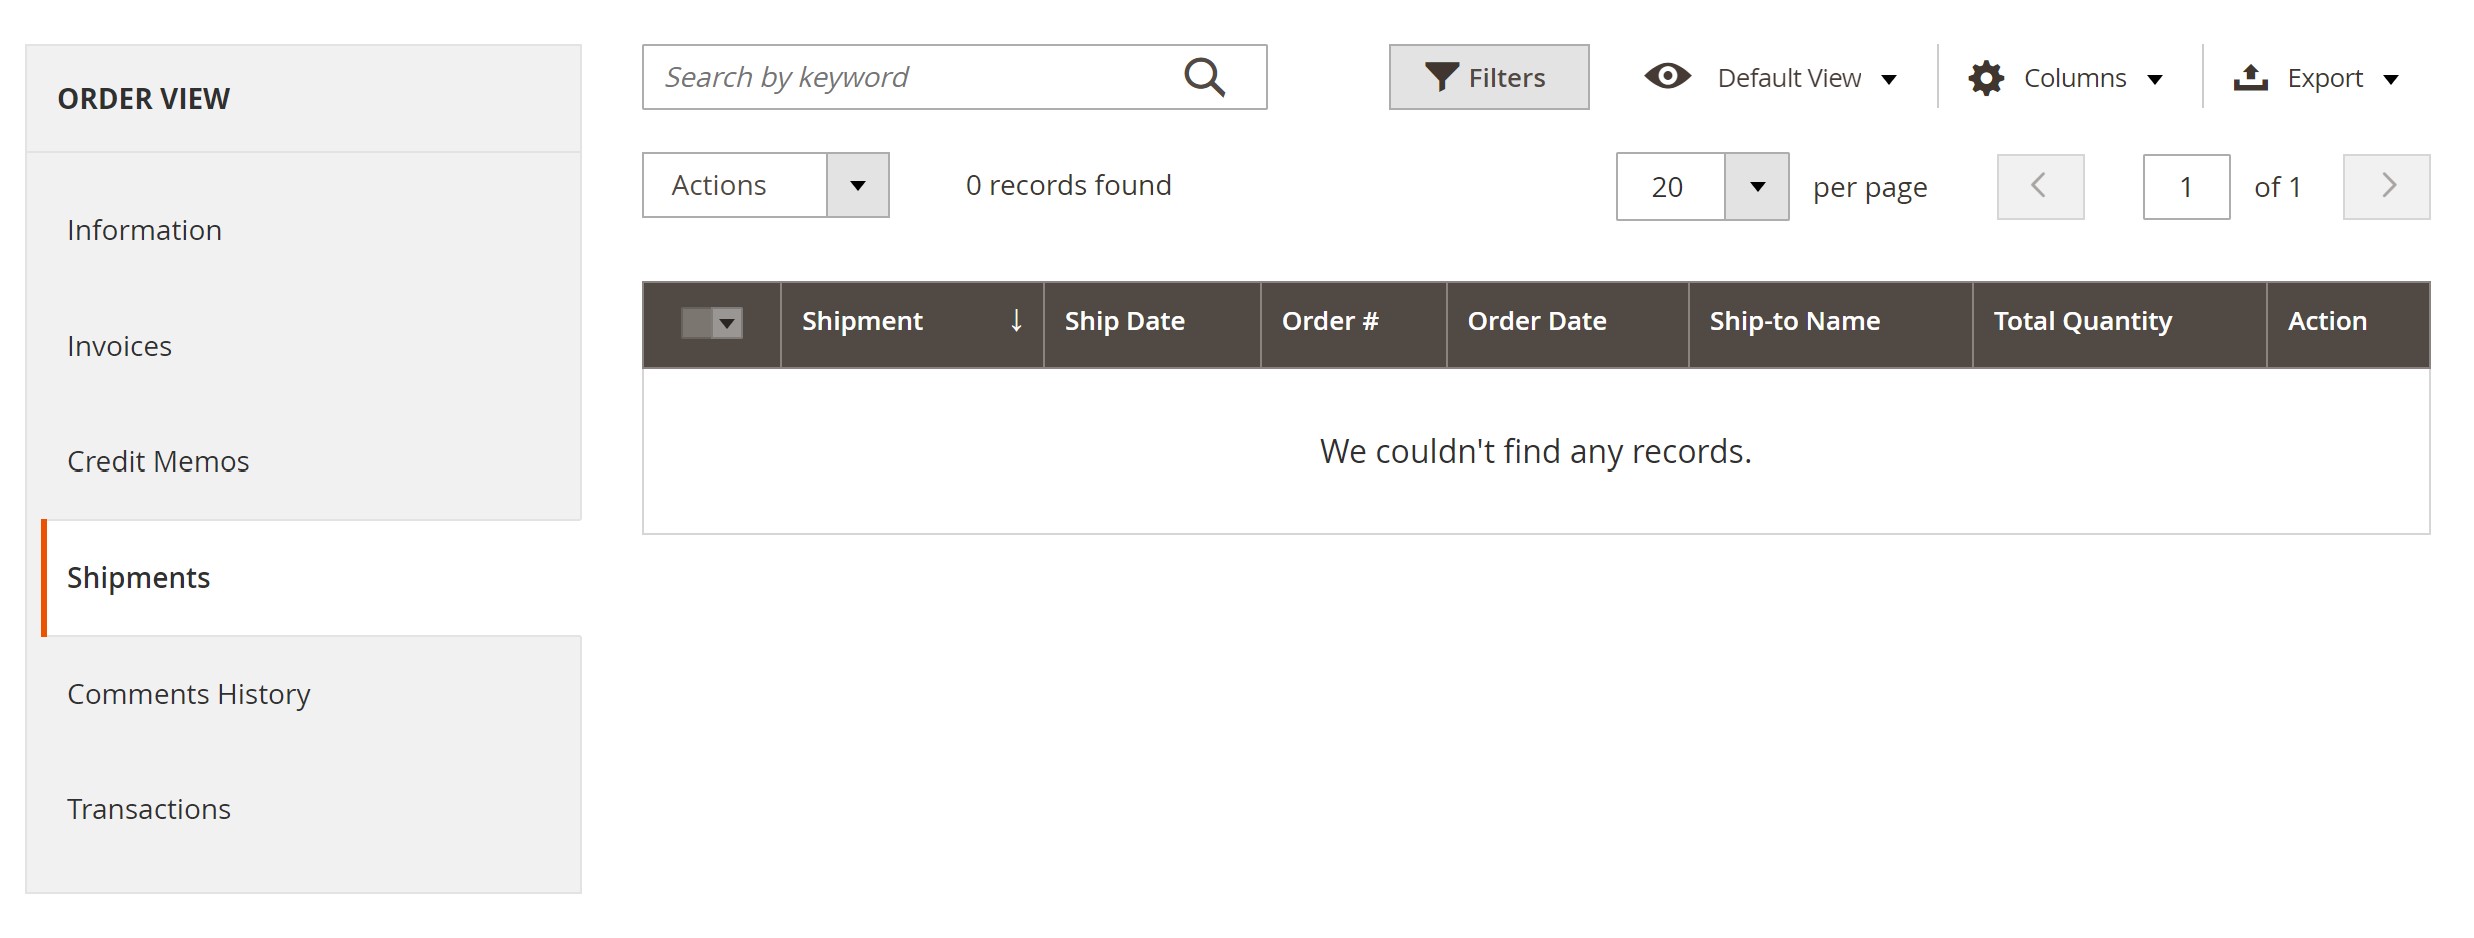Go to the next page arrow
Screen dimensions: 2474x938
coord(2386,186)
